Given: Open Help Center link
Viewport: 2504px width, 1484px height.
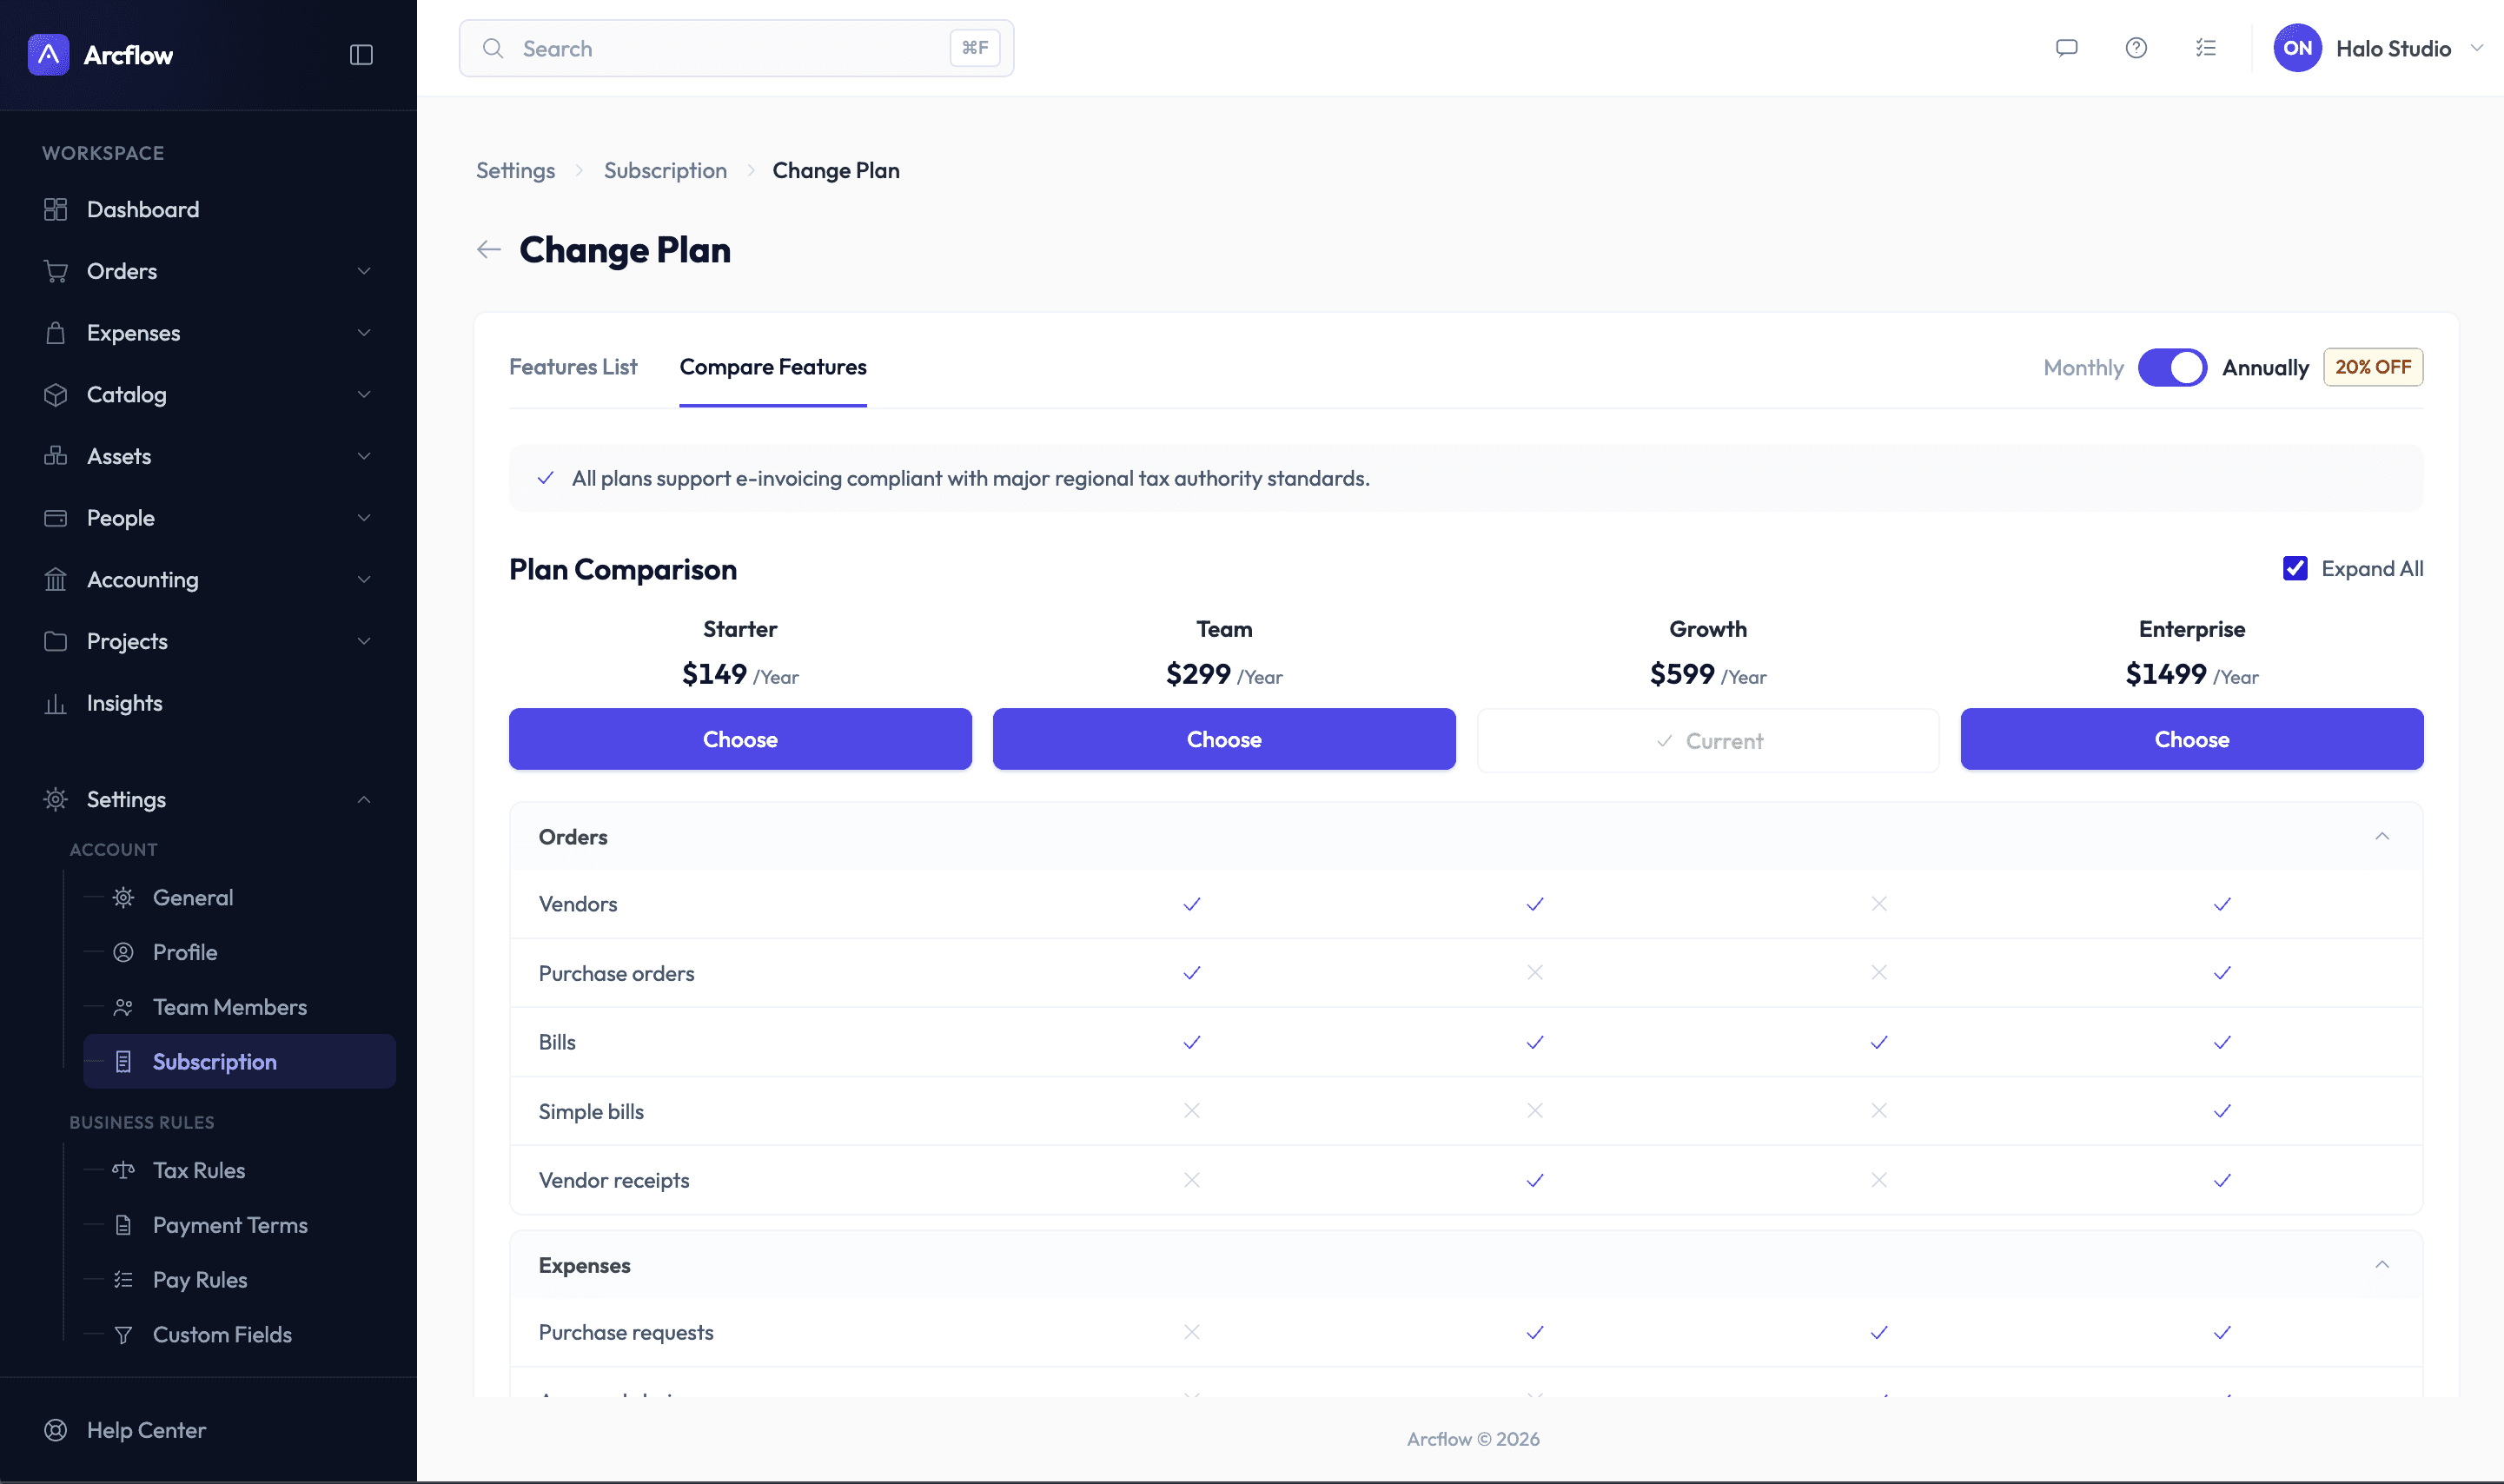Looking at the screenshot, I should [x=146, y=1430].
